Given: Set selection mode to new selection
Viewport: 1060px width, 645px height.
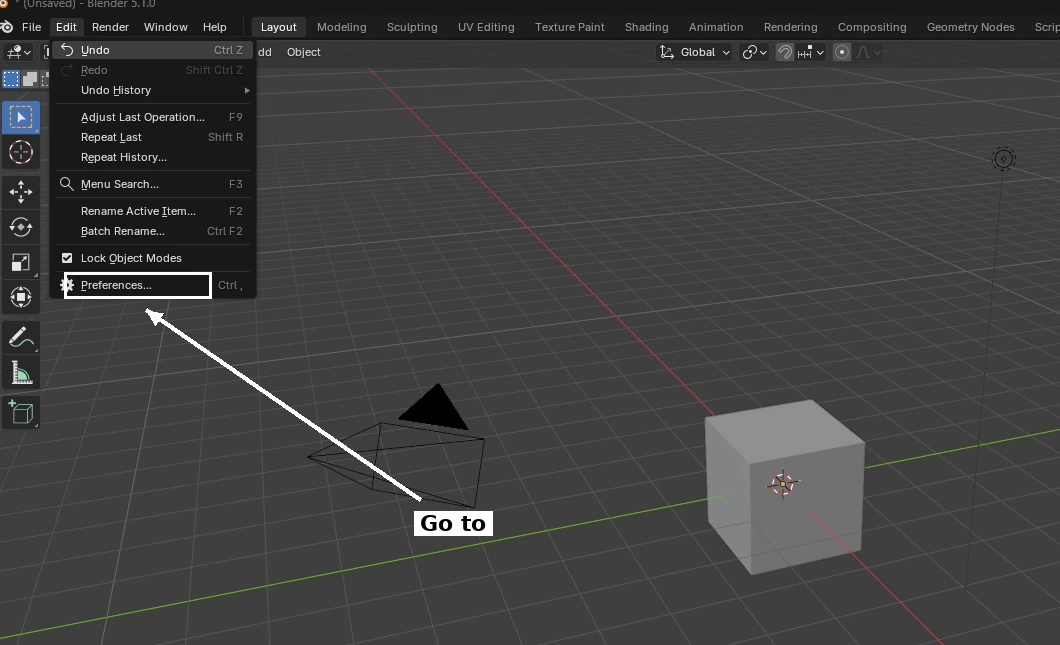Looking at the screenshot, I should tap(11, 79).
